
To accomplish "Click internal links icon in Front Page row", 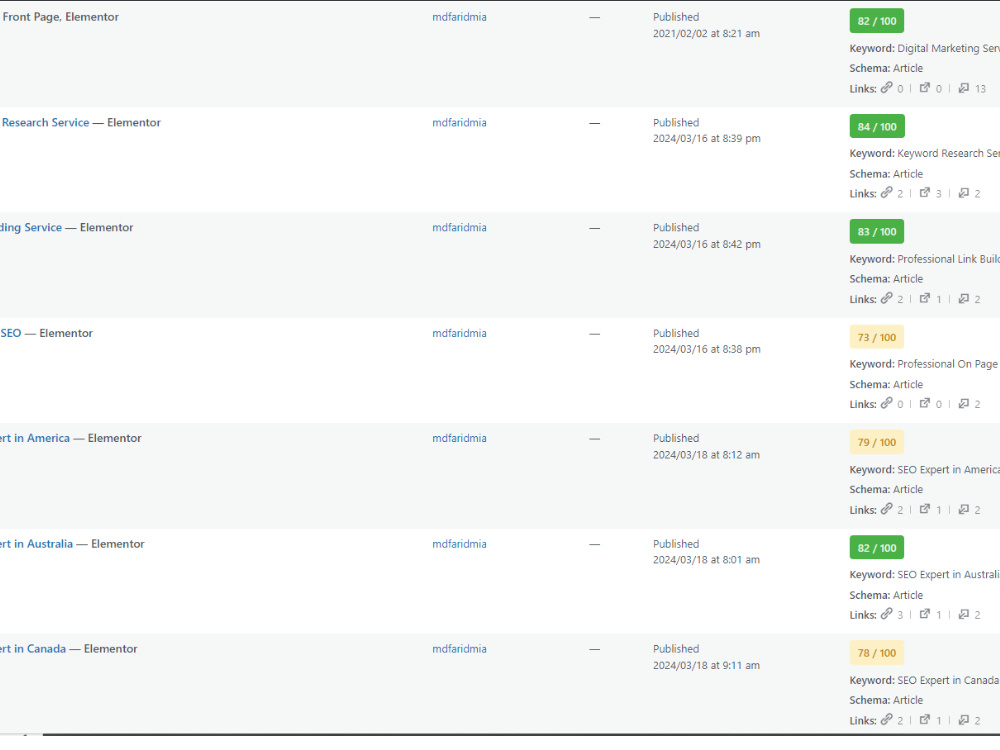I will (886, 88).
